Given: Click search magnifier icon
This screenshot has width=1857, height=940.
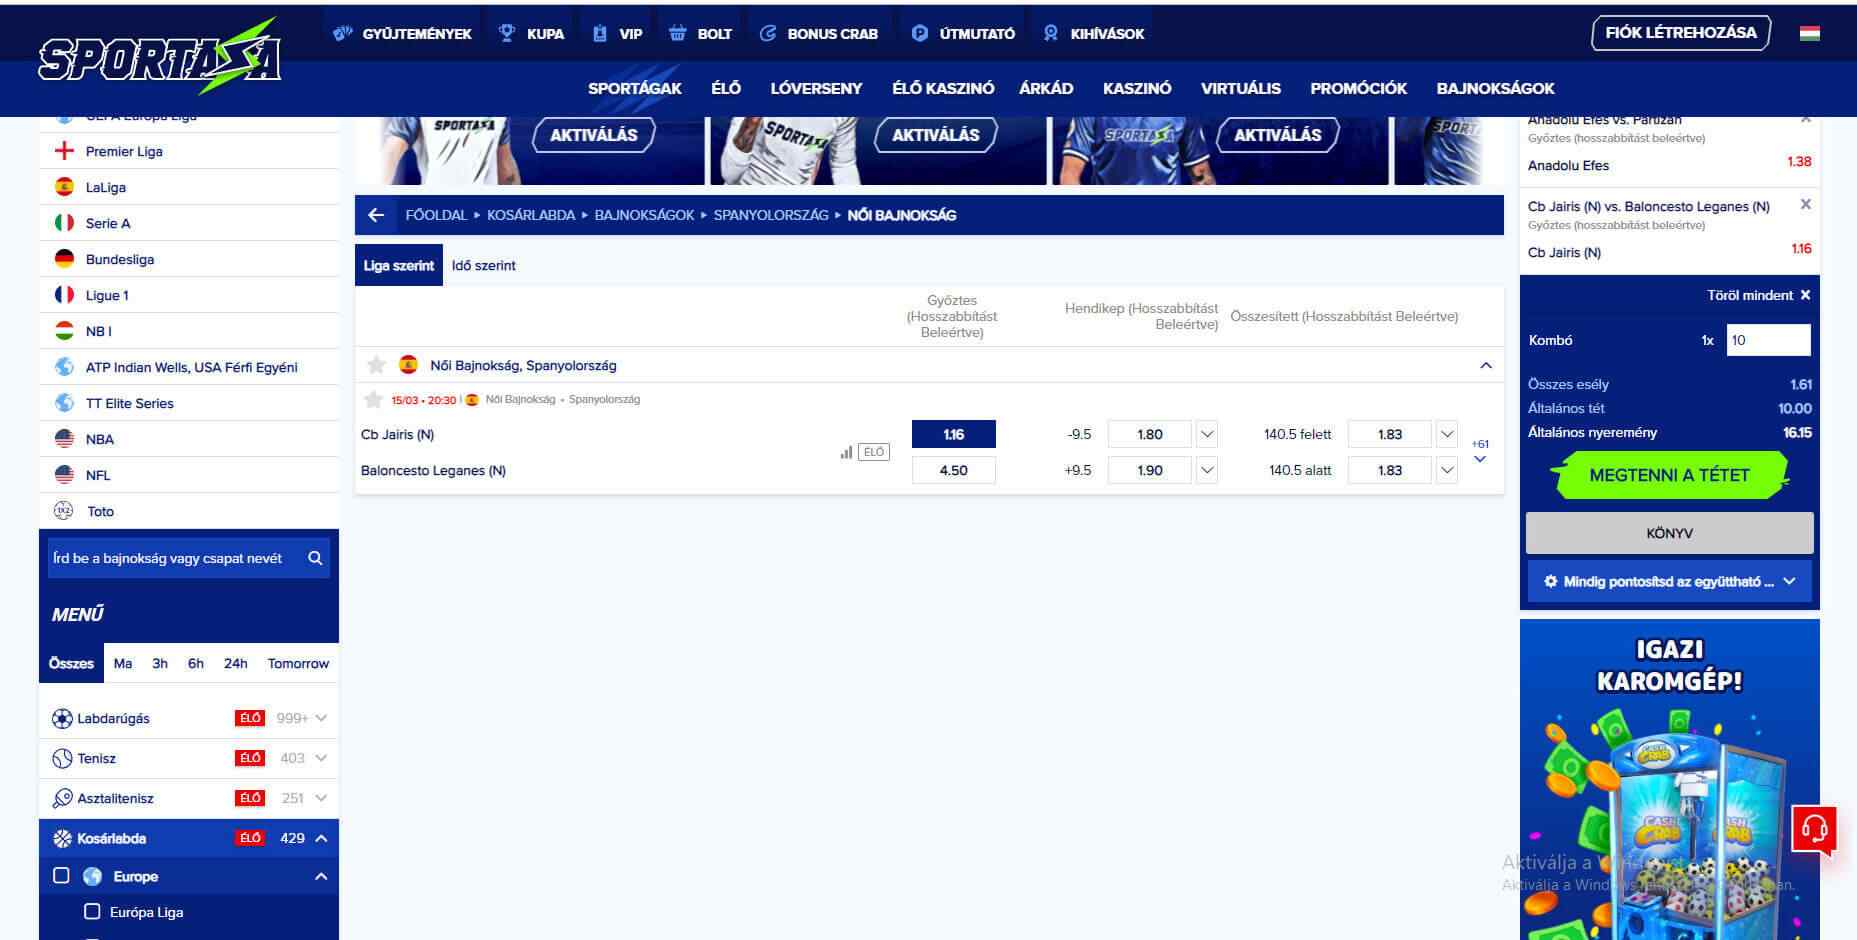Looking at the screenshot, I should [315, 558].
